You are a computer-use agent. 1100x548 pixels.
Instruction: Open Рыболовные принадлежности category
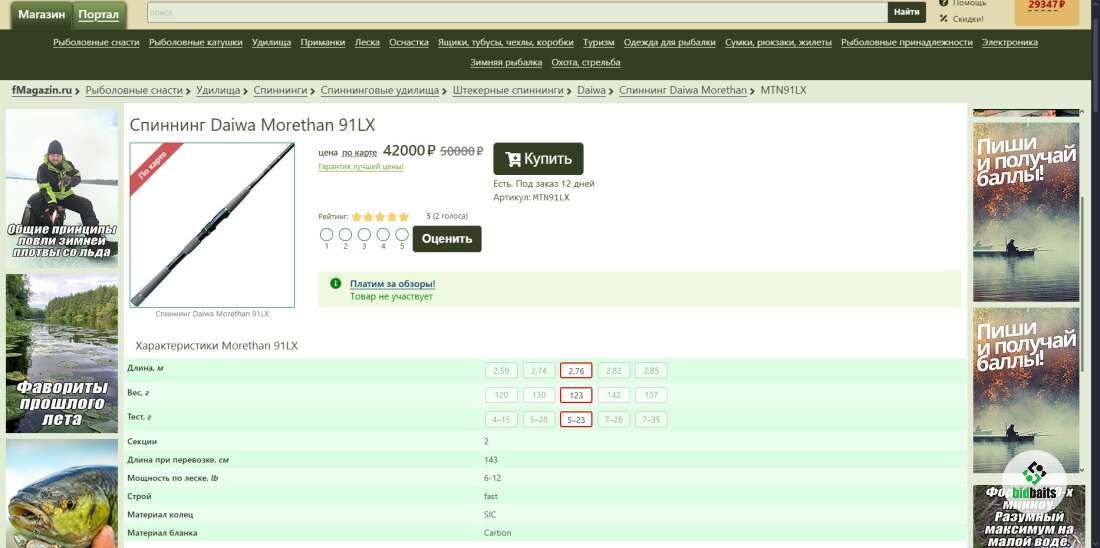point(907,42)
